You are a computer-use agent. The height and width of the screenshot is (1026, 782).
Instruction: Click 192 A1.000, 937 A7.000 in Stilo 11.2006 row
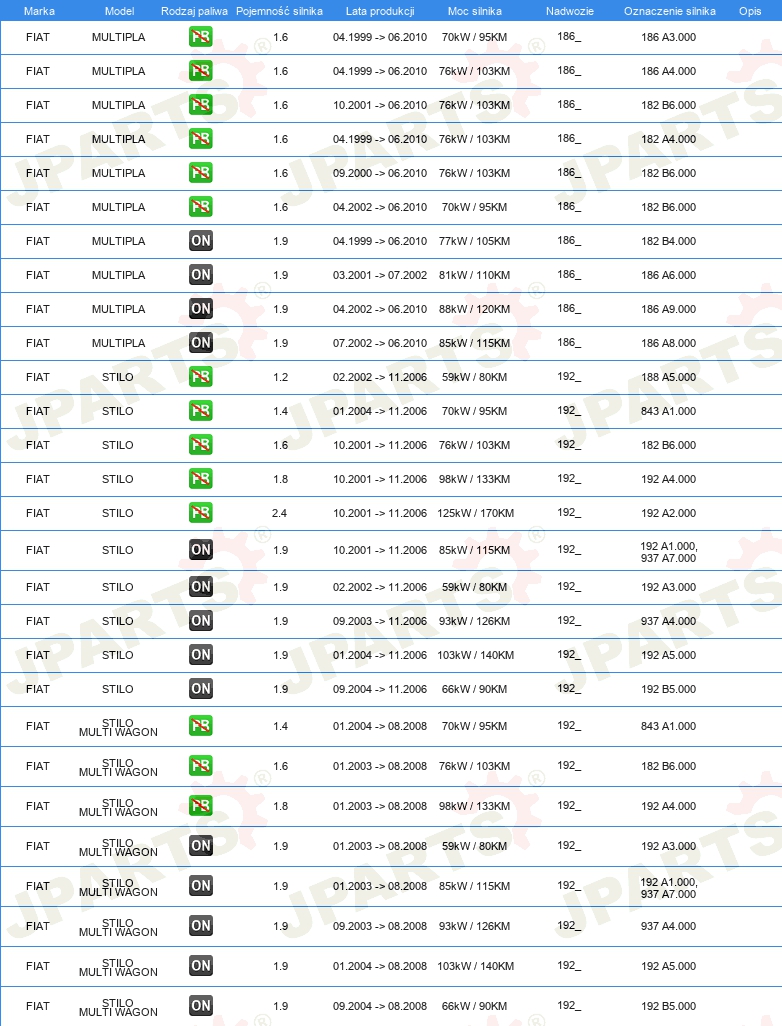(x=668, y=552)
